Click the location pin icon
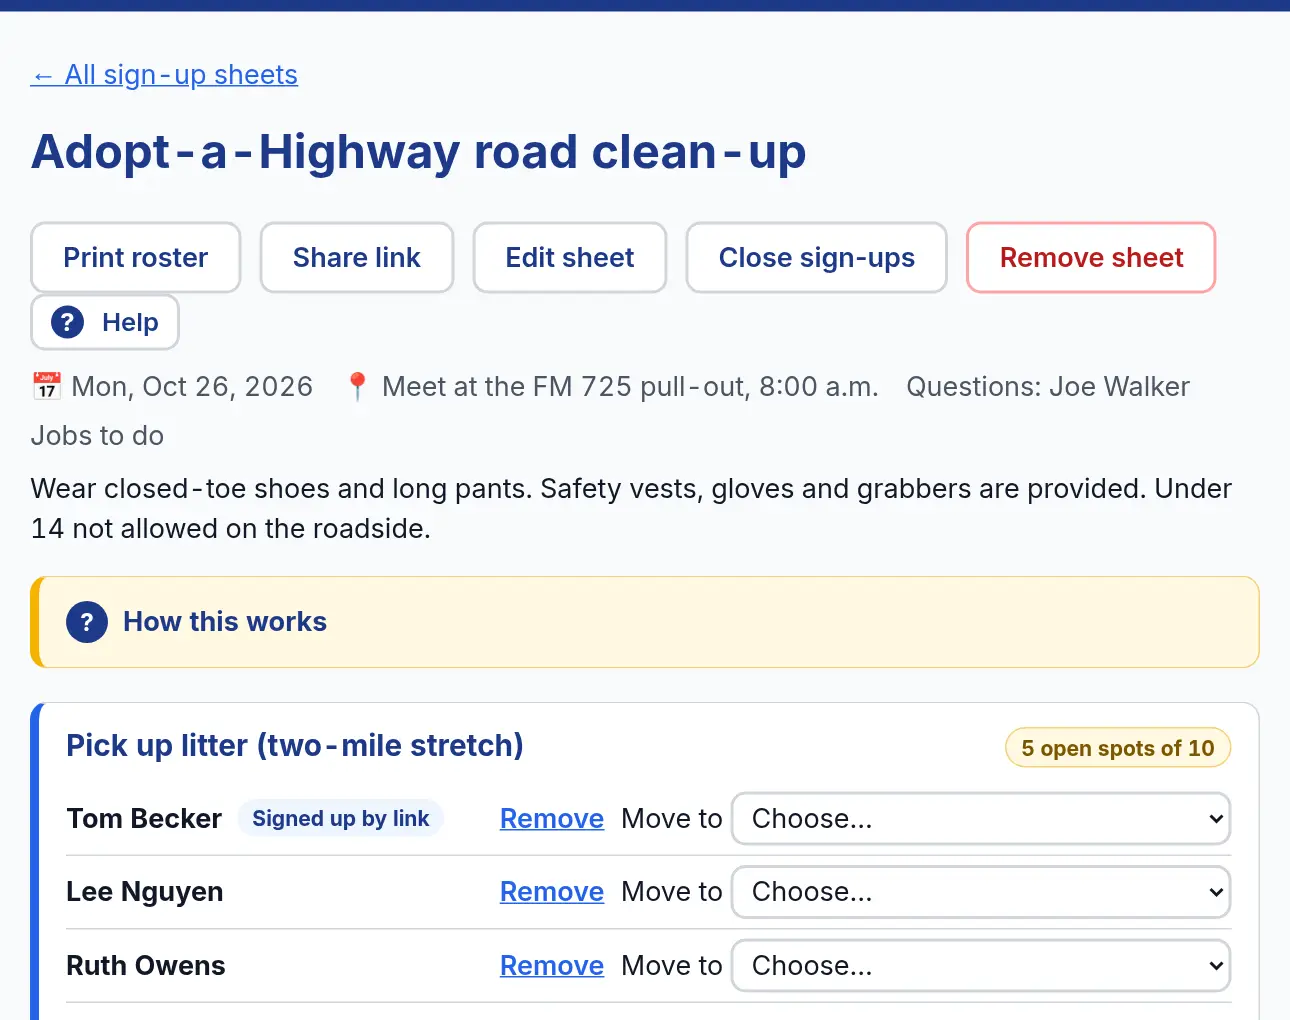The width and height of the screenshot is (1290, 1020). click(x=357, y=386)
